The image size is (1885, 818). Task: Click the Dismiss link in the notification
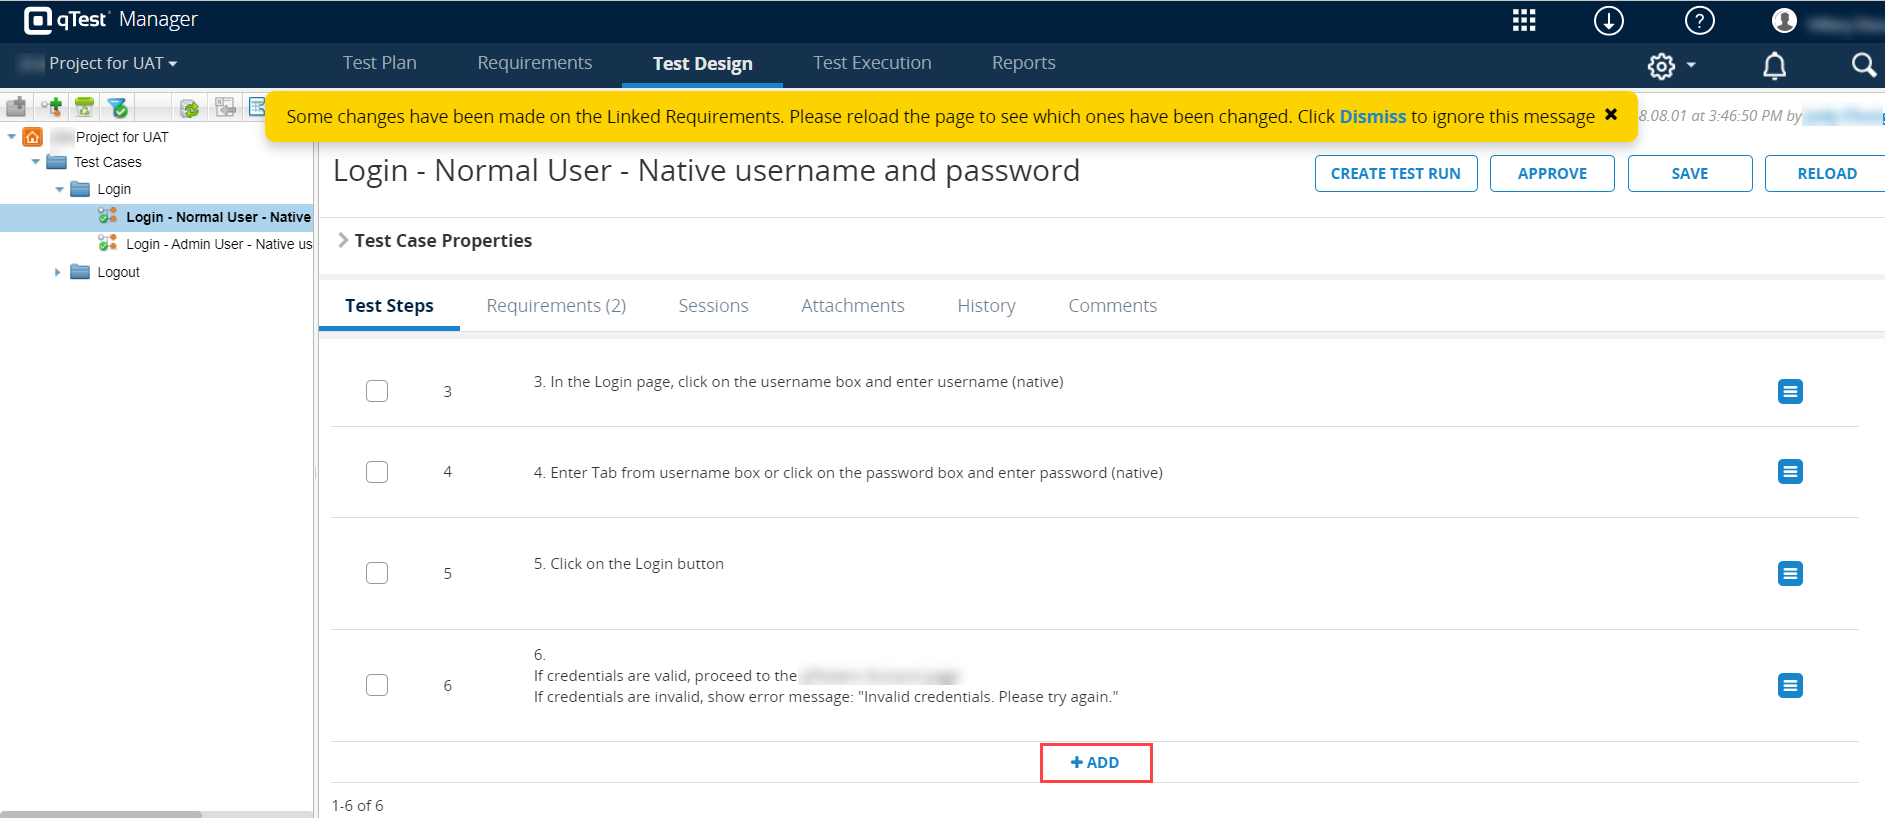coord(1372,117)
